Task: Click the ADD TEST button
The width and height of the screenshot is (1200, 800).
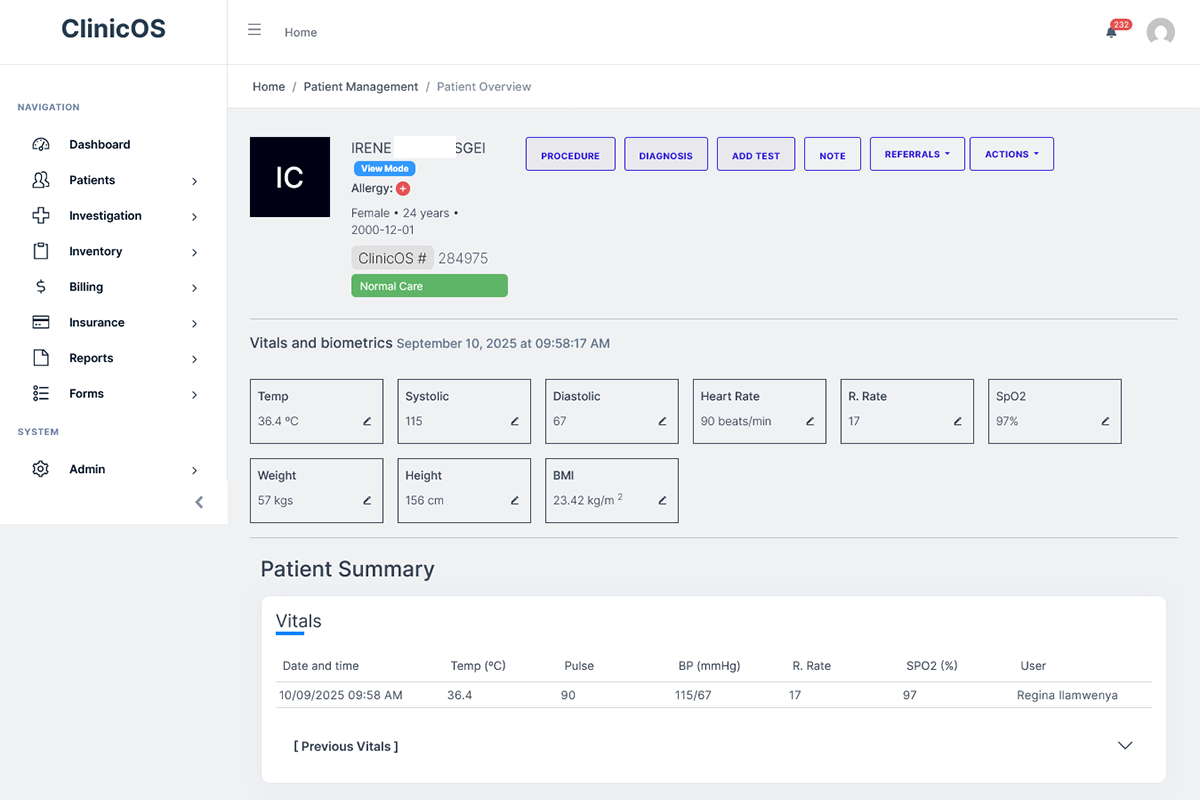Action: pyautogui.click(x=755, y=154)
